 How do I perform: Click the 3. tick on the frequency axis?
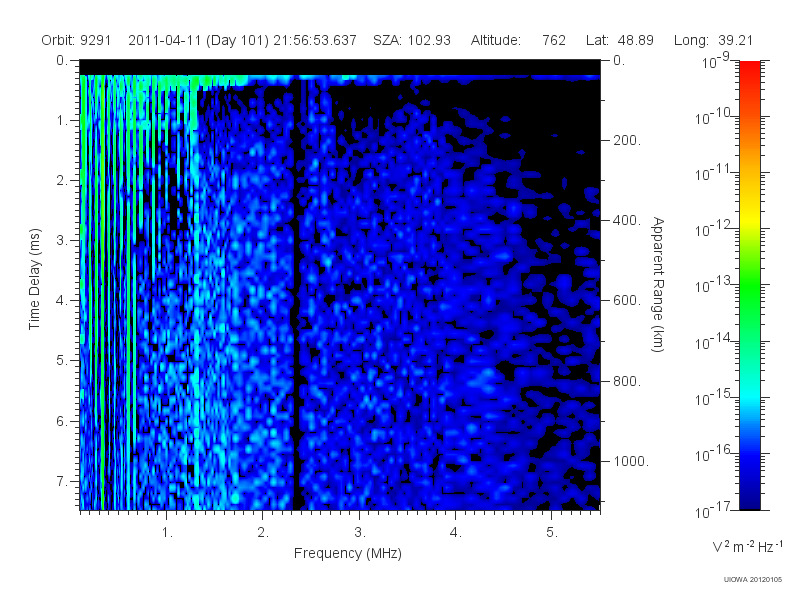(x=359, y=533)
